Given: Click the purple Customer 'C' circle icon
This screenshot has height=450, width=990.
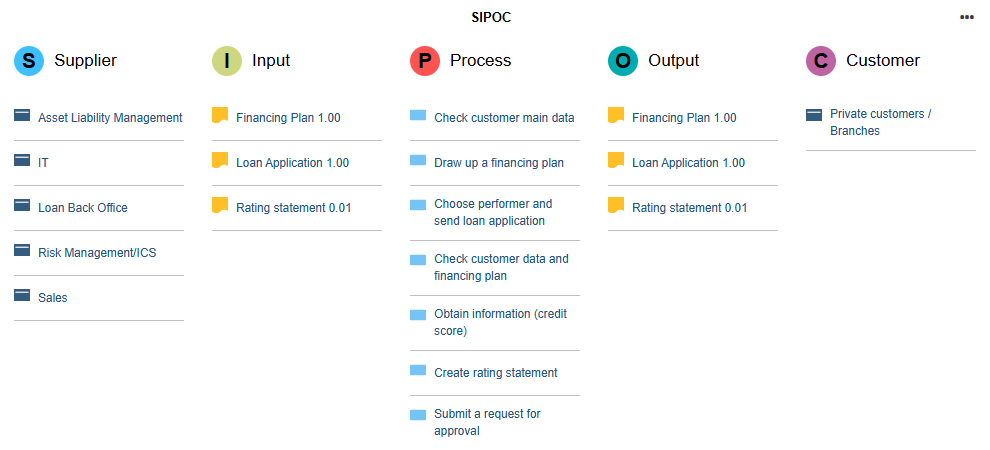Looking at the screenshot, I should point(821,61).
